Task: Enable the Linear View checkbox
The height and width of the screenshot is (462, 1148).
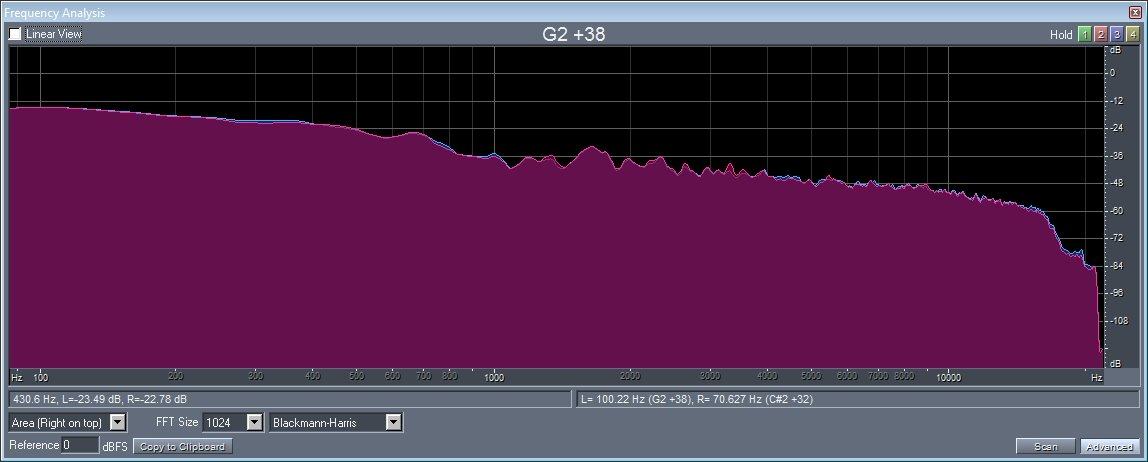Action: 15,34
